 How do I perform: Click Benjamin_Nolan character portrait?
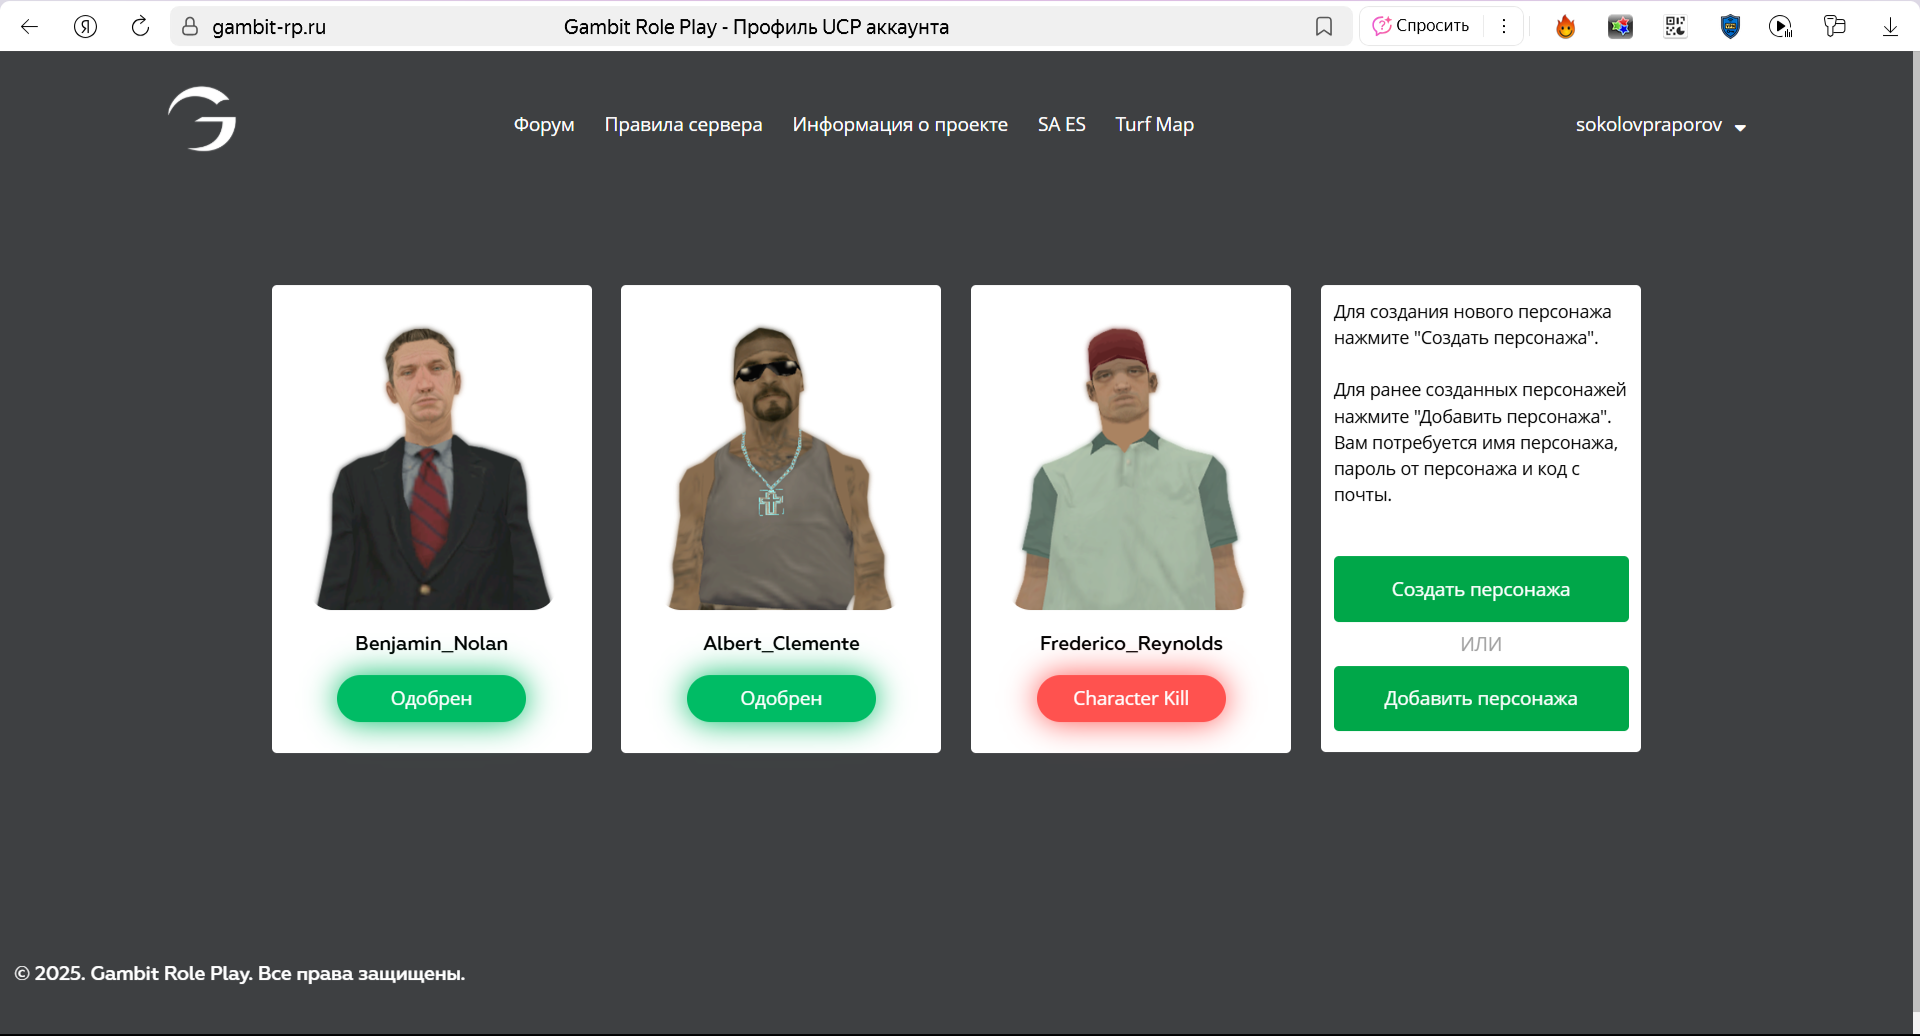pyautogui.click(x=432, y=468)
